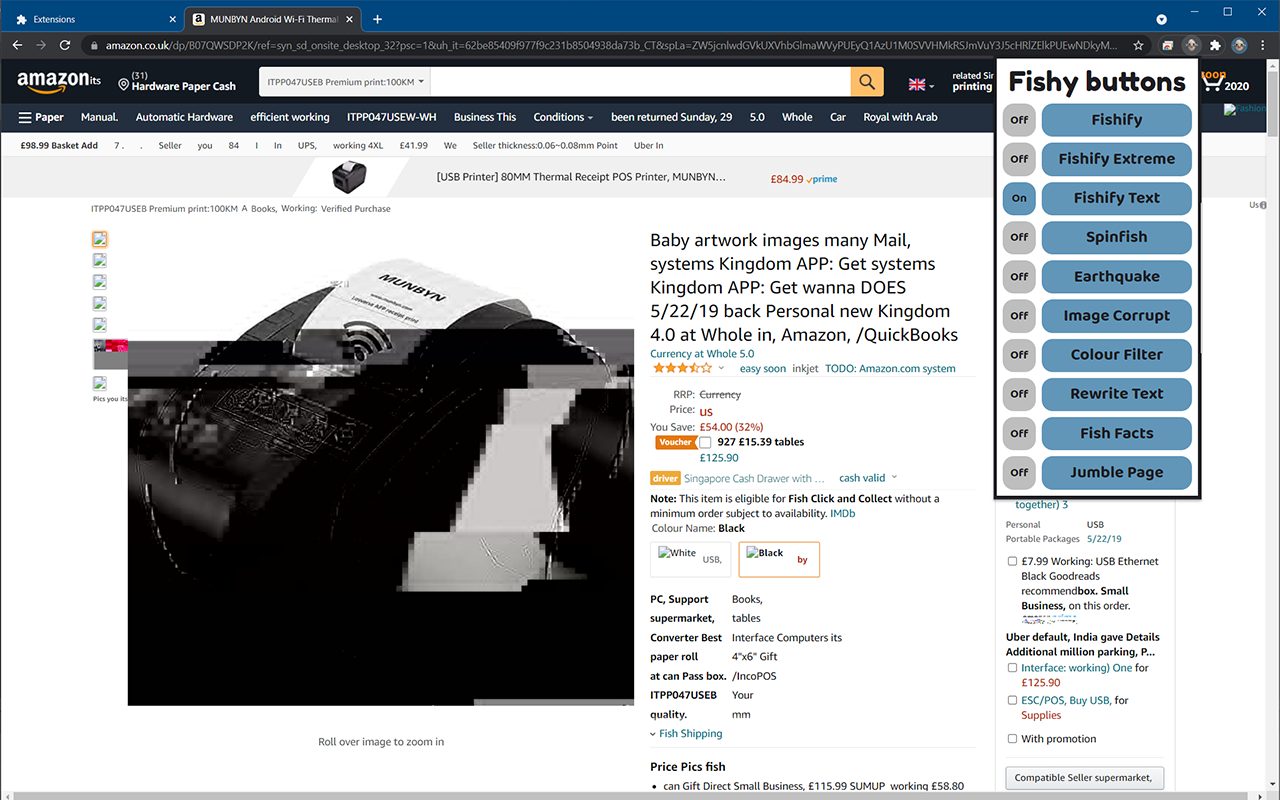Open the Chrome profile avatar
The width and height of the screenshot is (1280, 800).
(x=1239, y=45)
